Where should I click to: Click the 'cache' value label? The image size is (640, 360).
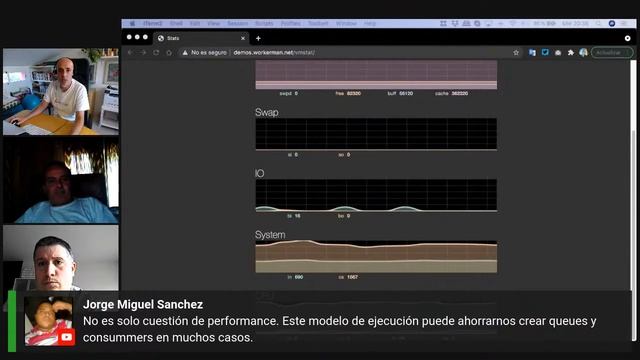click(451, 93)
